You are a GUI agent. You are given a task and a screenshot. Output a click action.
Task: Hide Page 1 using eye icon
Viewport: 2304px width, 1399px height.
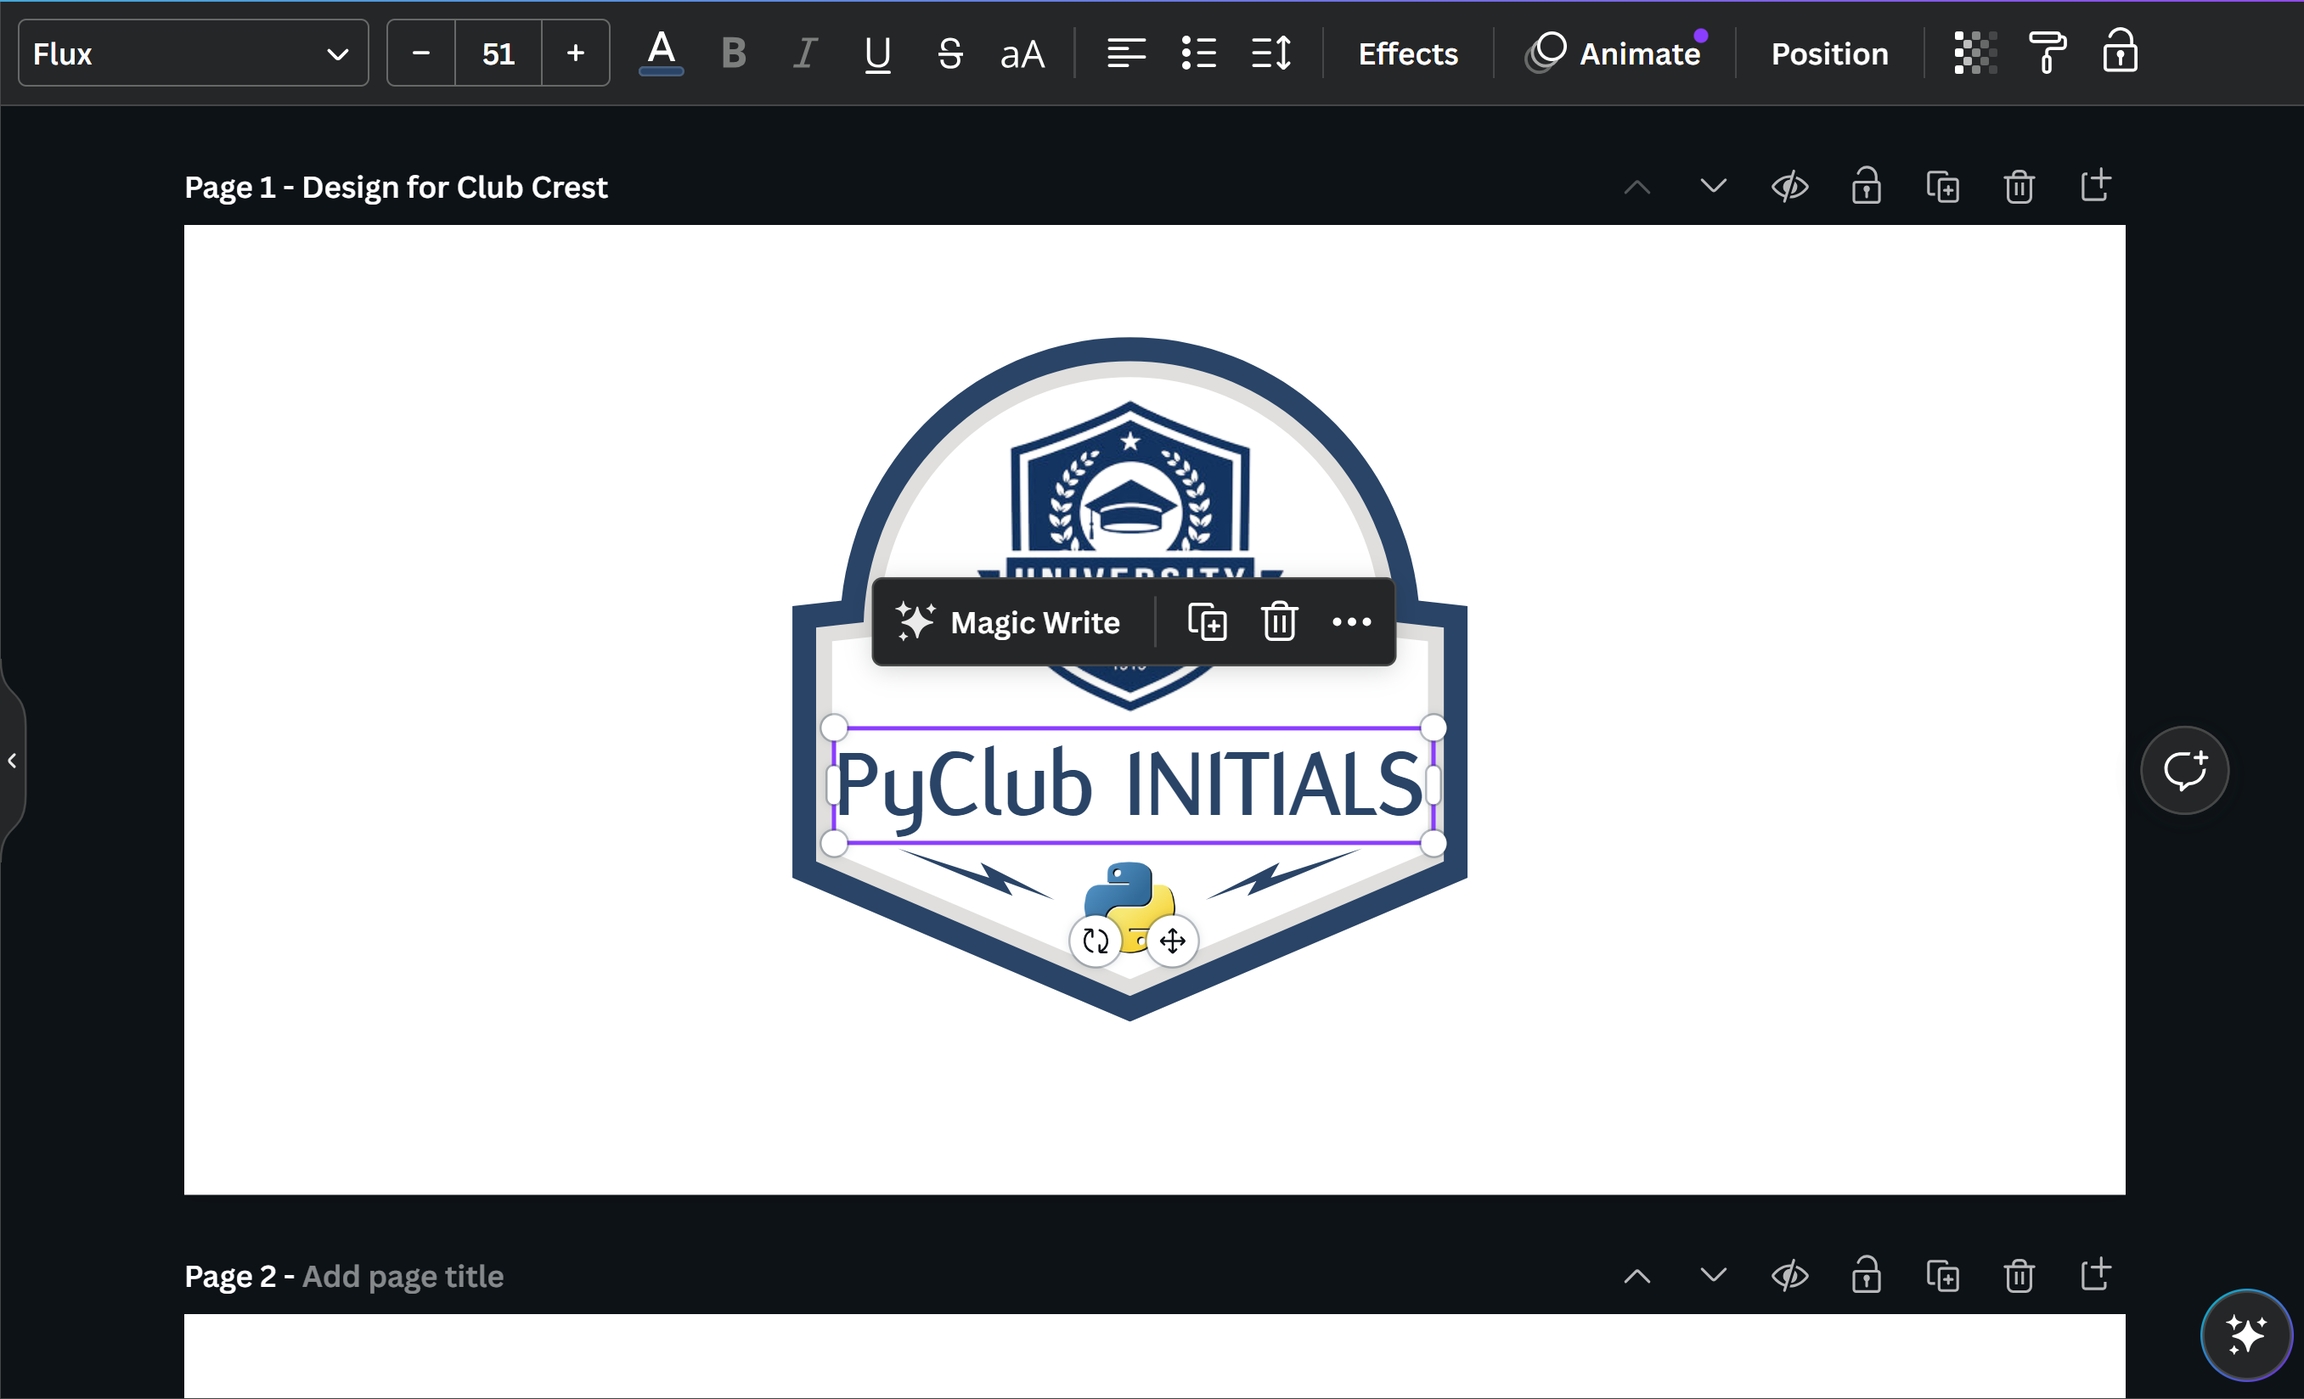click(x=1789, y=187)
